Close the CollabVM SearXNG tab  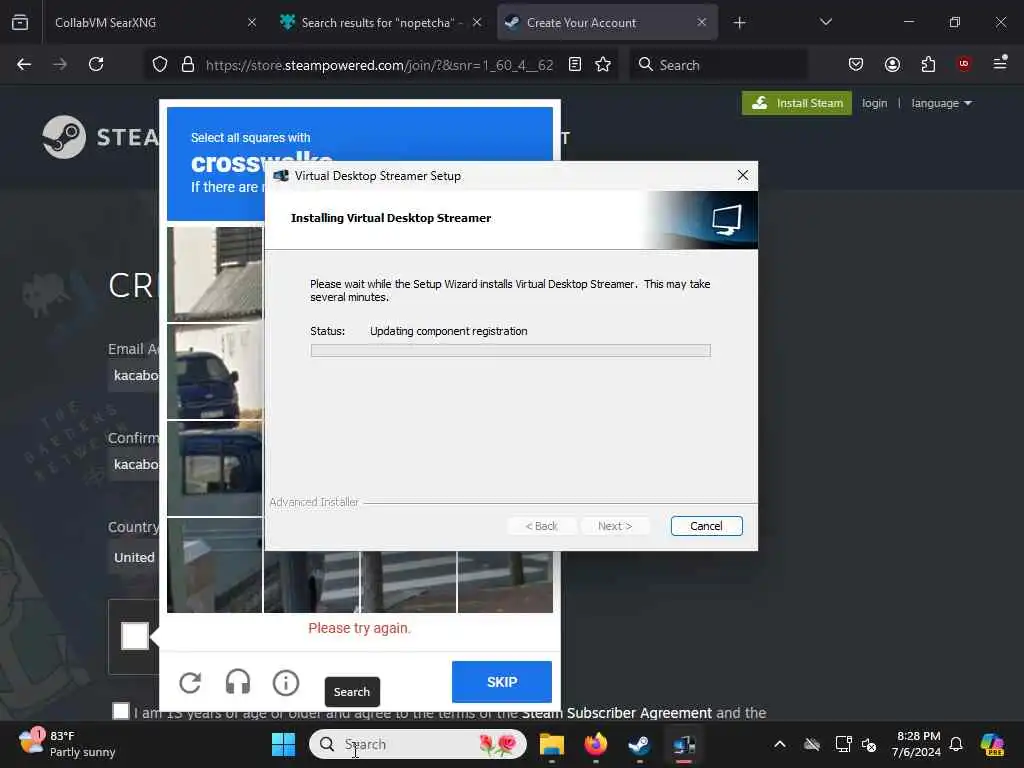[252, 22]
